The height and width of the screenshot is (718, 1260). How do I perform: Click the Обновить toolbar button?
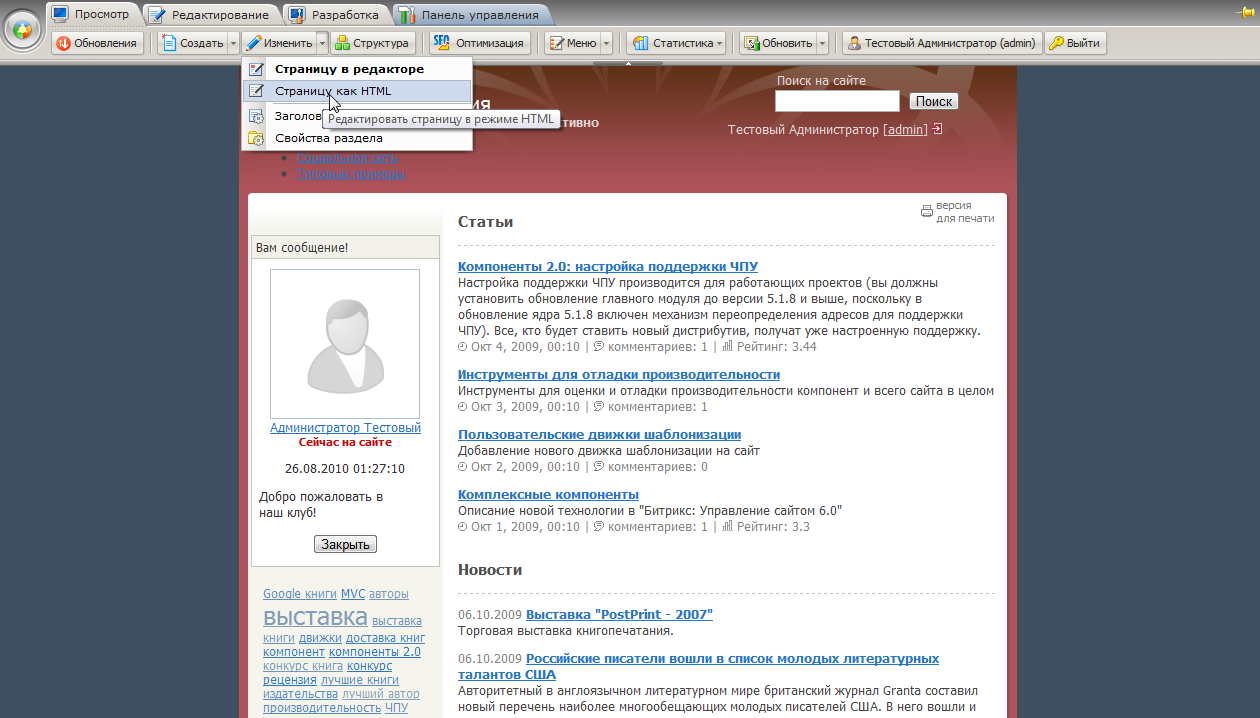coord(778,43)
